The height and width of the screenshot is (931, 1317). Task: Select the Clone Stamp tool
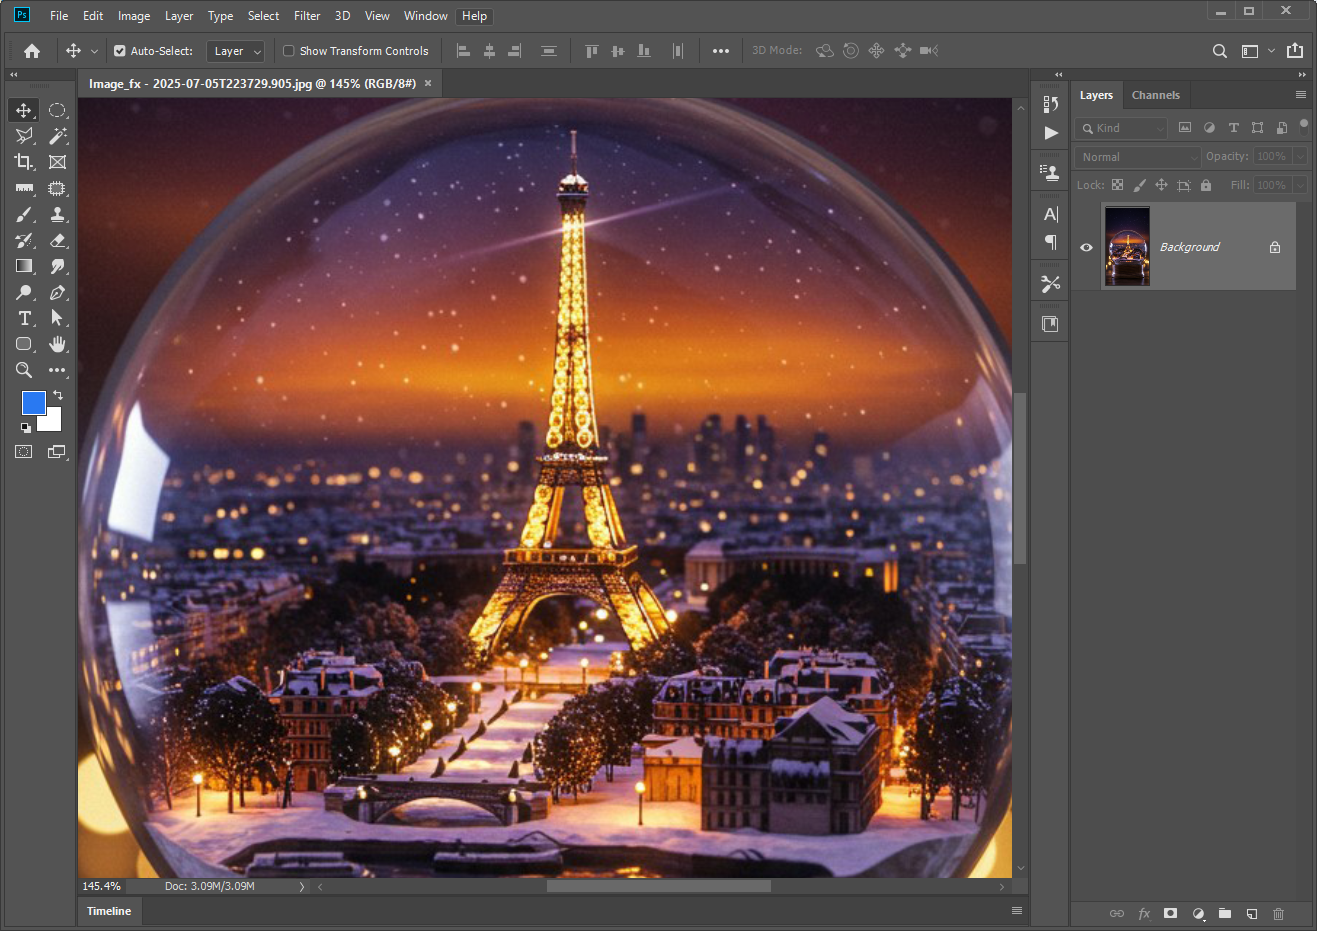[x=58, y=214]
